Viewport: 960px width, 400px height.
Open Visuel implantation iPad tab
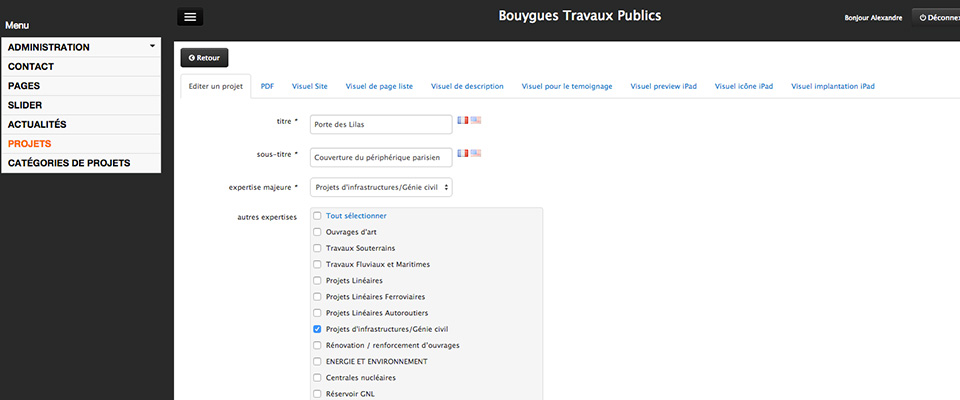tap(833, 86)
